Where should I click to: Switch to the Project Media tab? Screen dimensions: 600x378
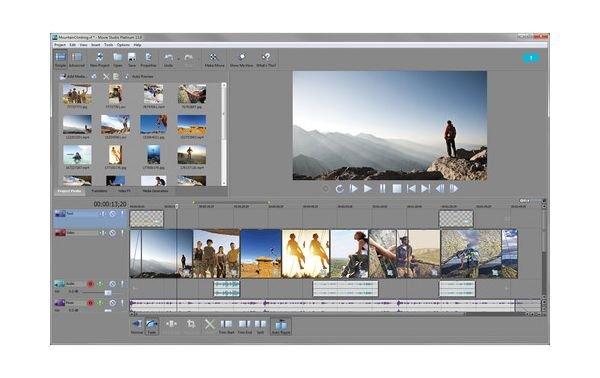[x=69, y=191]
